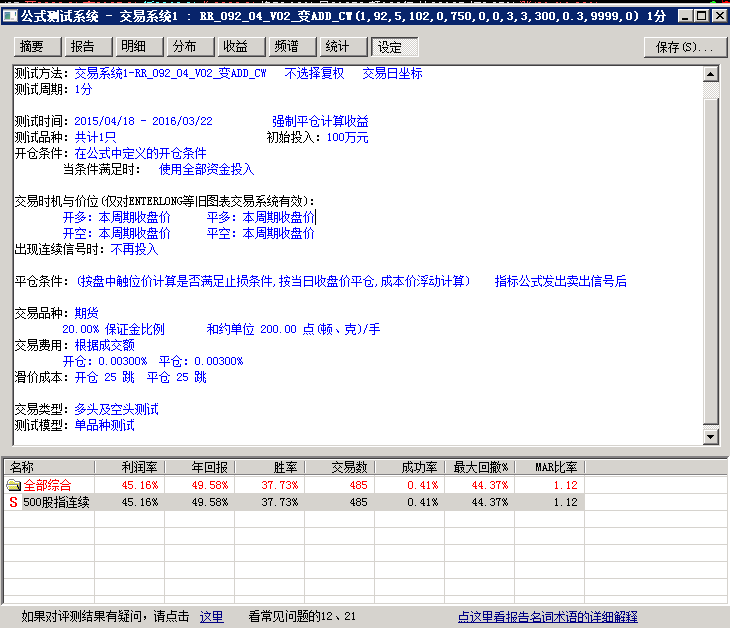Open the 点这里看报告名词术语的详细解释 link

pyautogui.click(x=547, y=617)
